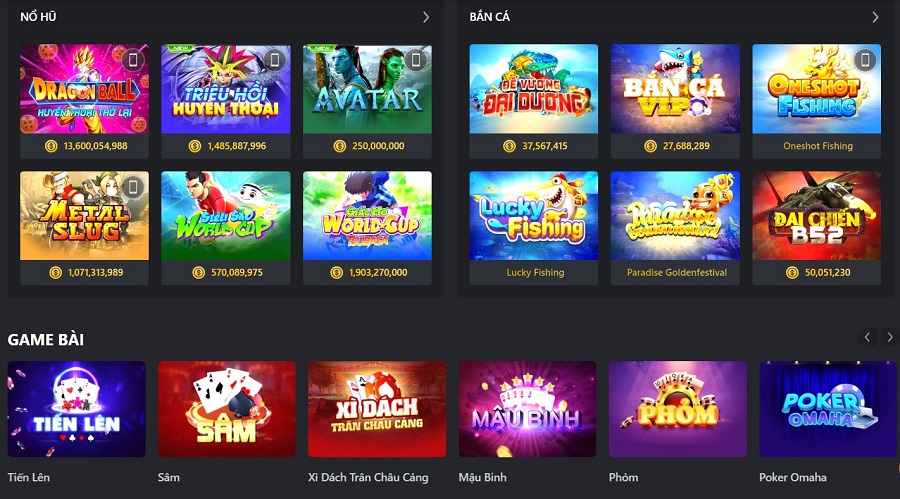Viewport: 900px width, 499px height.
Task: Click mobile icon on Metal Slug tile
Action: tap(133, 187)
